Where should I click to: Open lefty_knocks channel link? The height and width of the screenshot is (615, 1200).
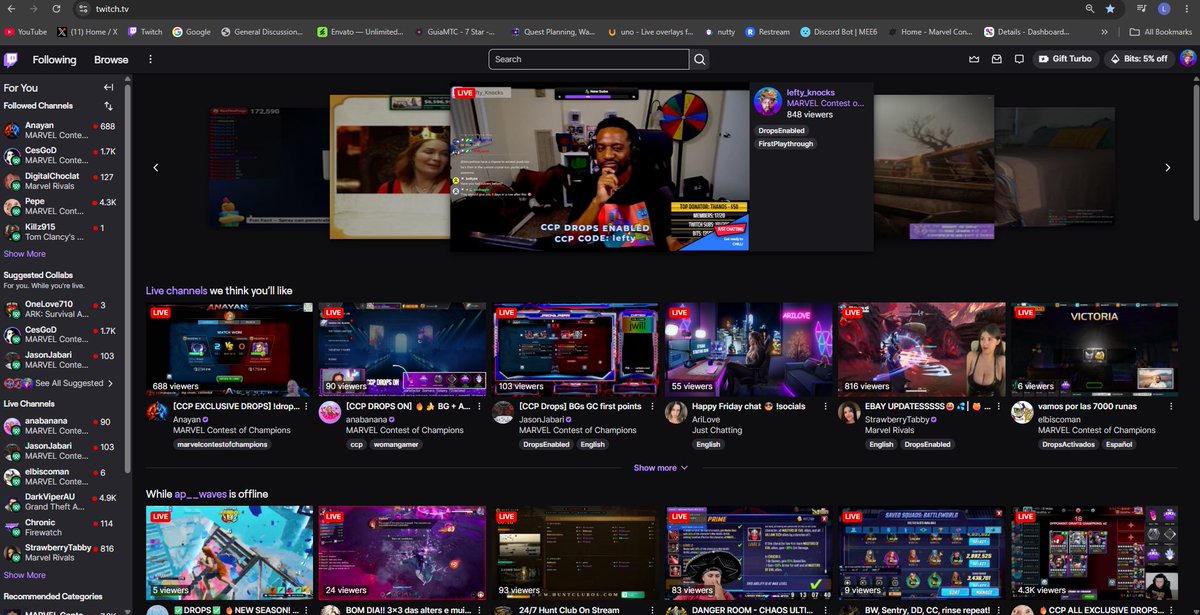[810, 93]
